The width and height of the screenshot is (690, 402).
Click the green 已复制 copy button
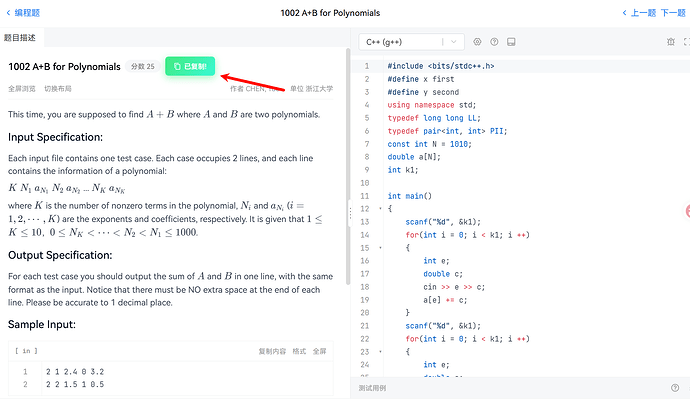(190, 66)
